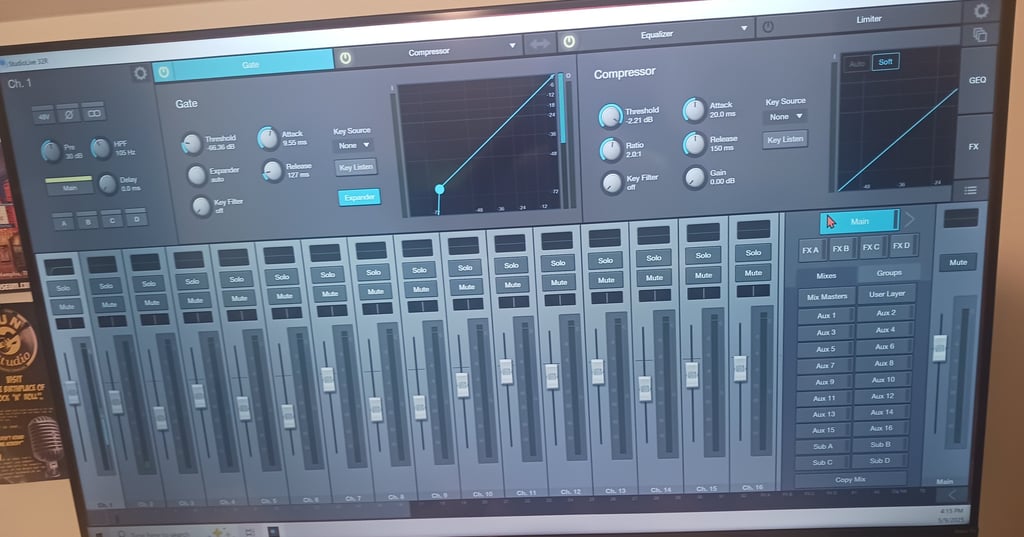The width and height of the screenshot is (1024, 537).
Task: Select the Sub B mix
Action: [881, 444]
